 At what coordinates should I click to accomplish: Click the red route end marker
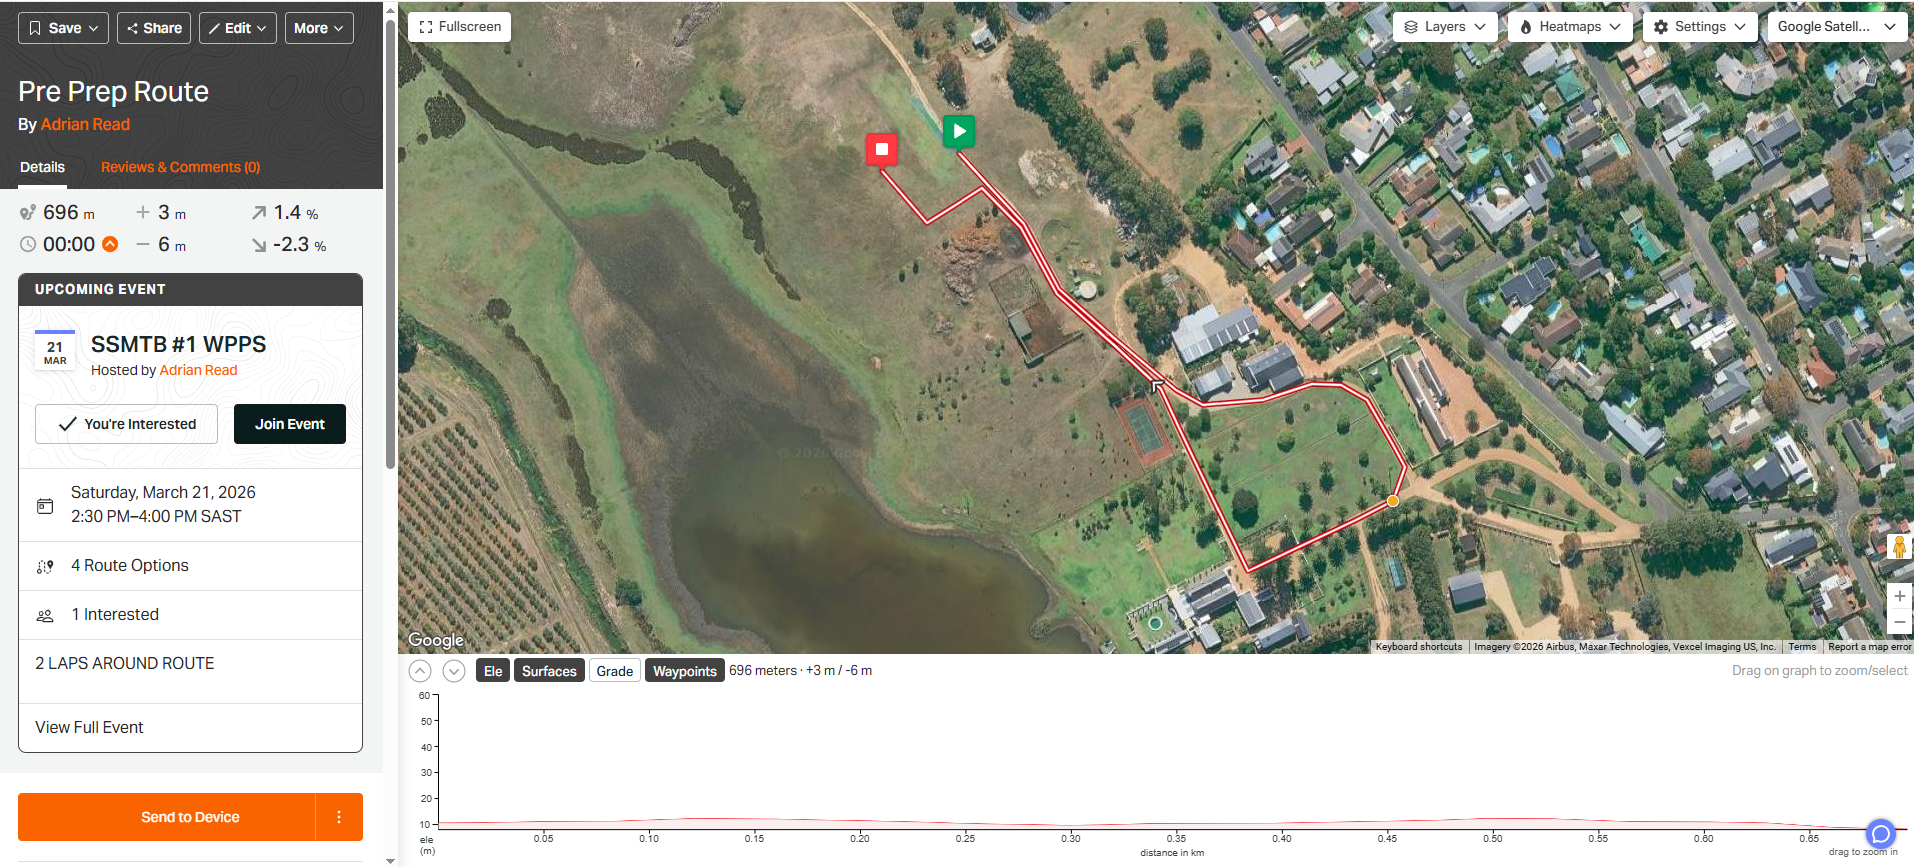[882, 150]
